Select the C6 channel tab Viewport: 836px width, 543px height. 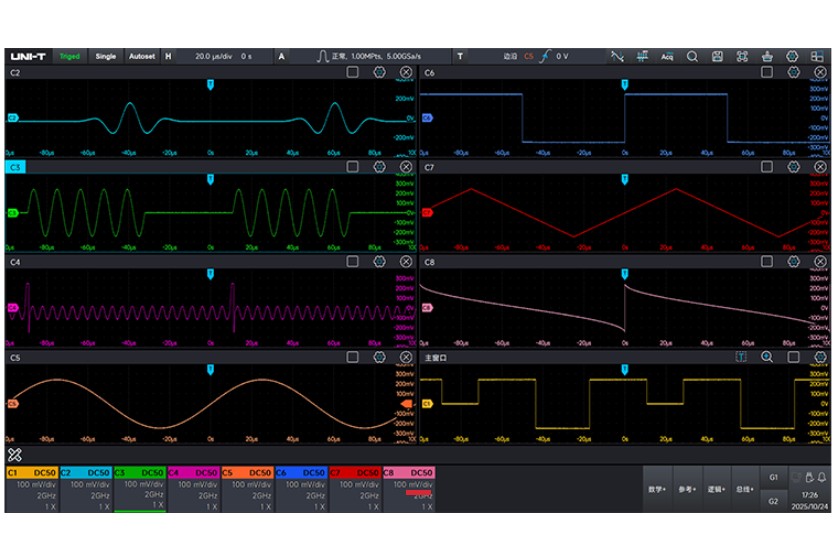(301, 472)
